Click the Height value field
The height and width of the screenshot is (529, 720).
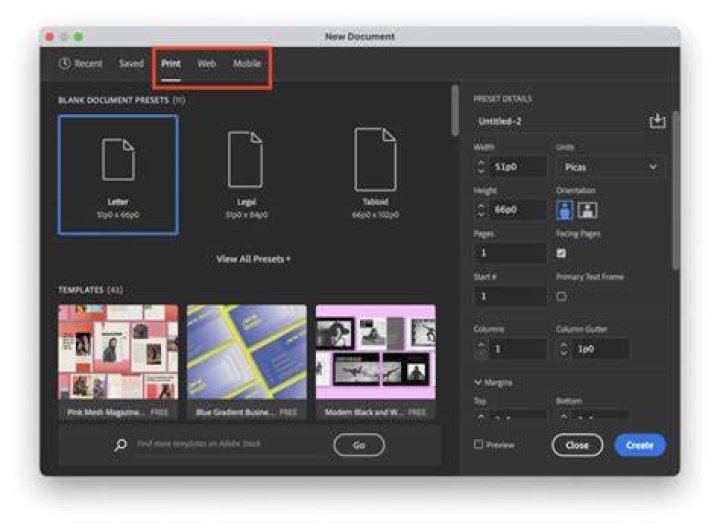click(518, 210)
